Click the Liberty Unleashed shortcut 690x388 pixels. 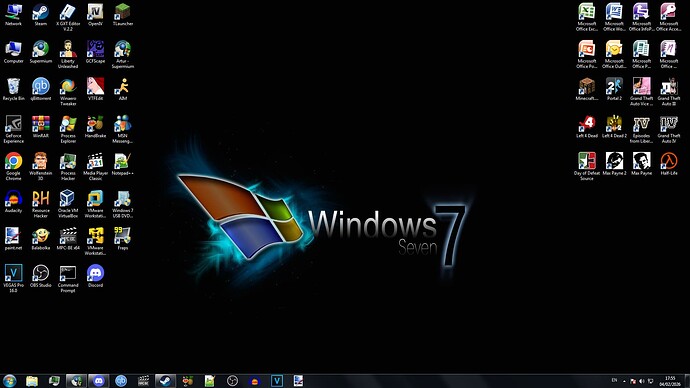(68, 55)
